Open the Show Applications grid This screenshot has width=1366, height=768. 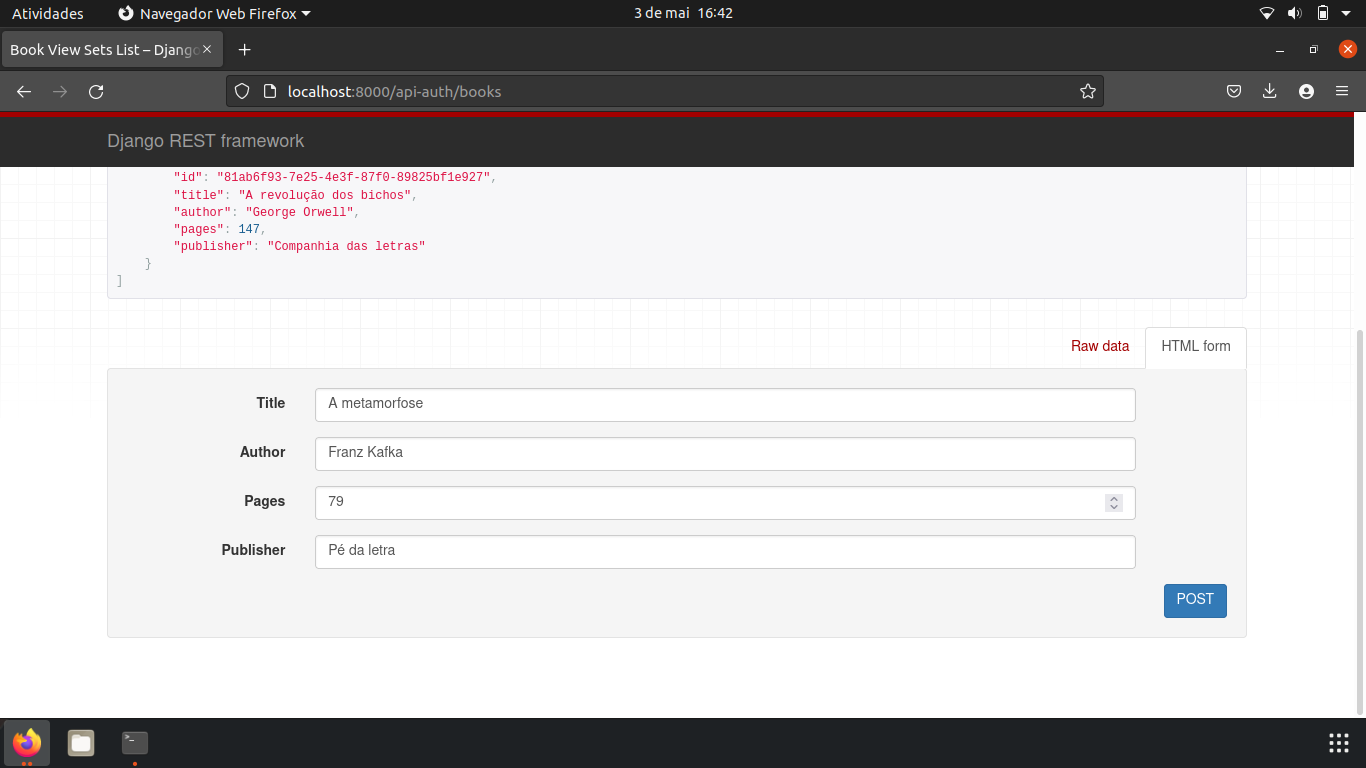[x=1338, y=743]
